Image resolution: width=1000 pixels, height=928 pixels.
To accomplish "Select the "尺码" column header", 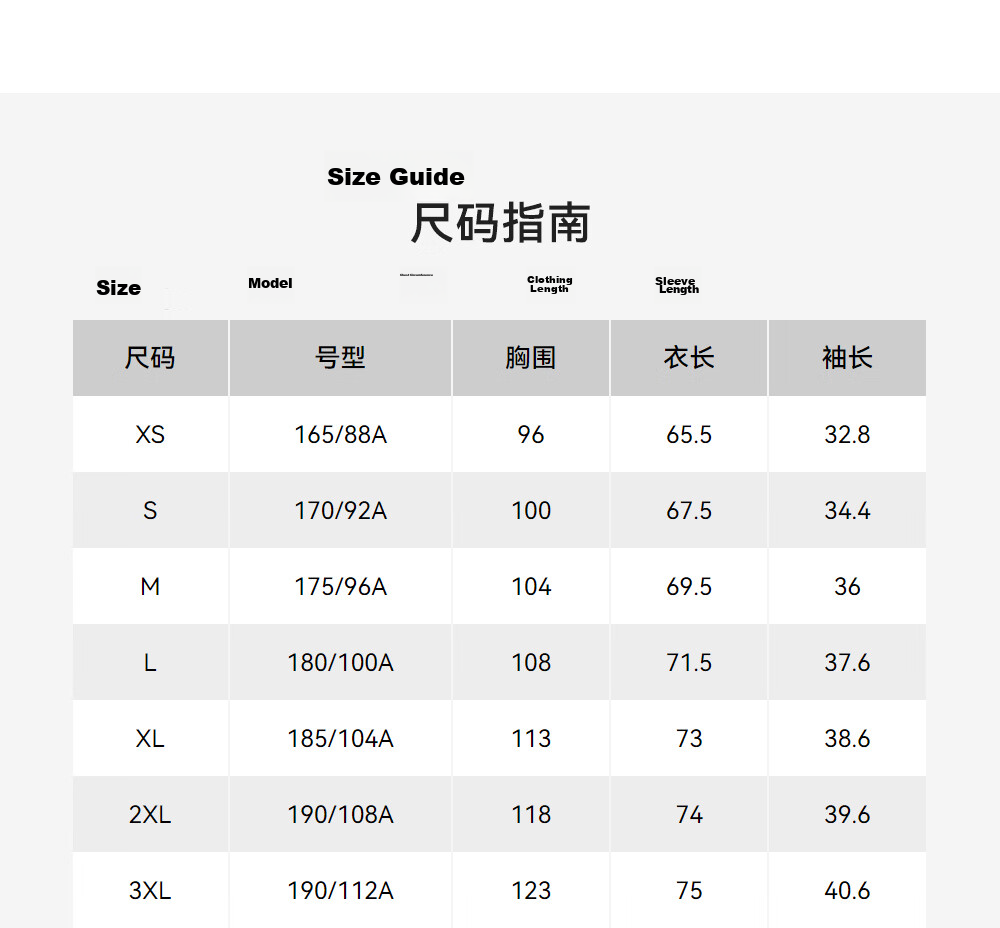I will (151, 358).
